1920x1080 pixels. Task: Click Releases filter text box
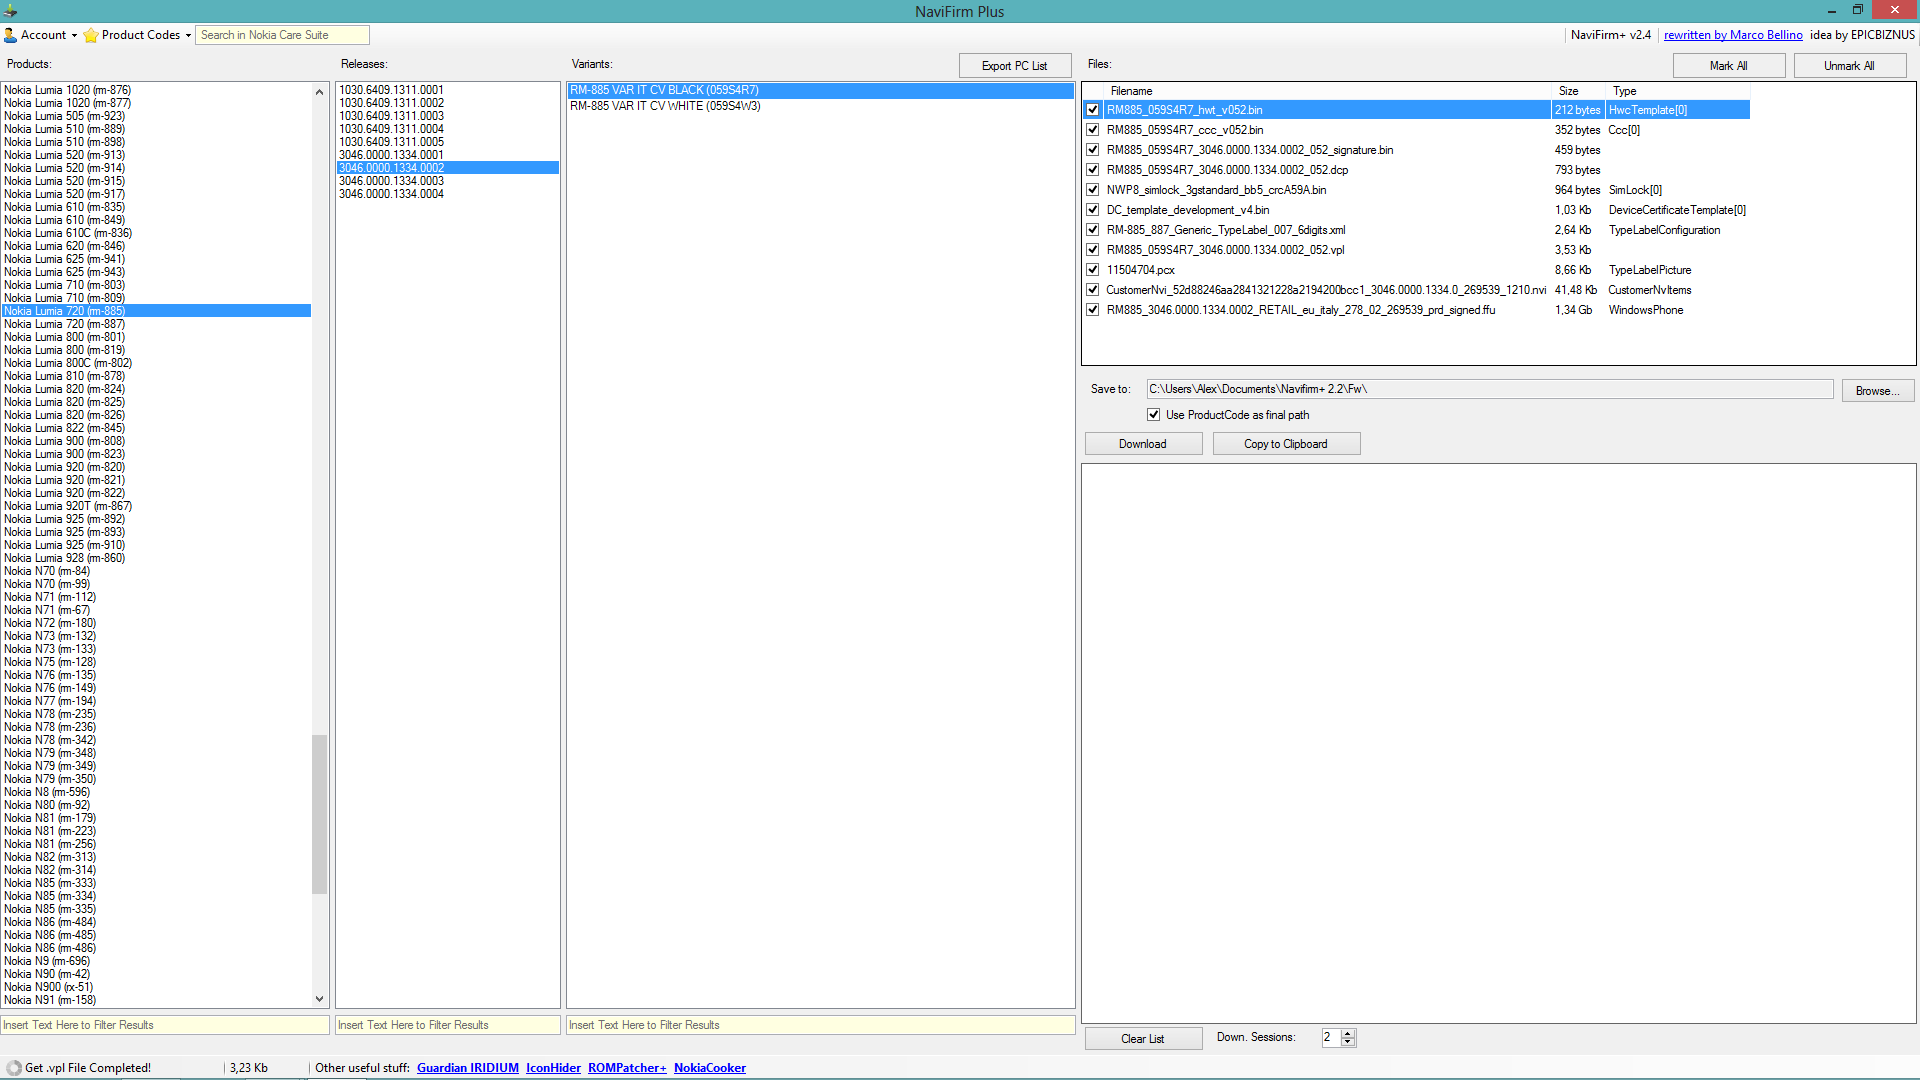point(448,1025)
